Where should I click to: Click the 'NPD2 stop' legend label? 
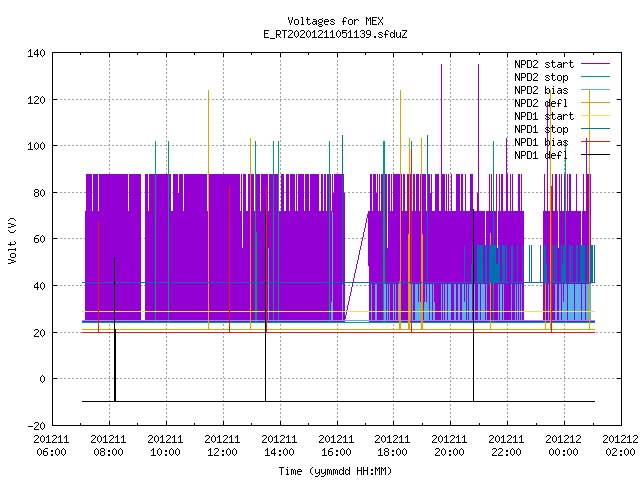click(541, 77)
